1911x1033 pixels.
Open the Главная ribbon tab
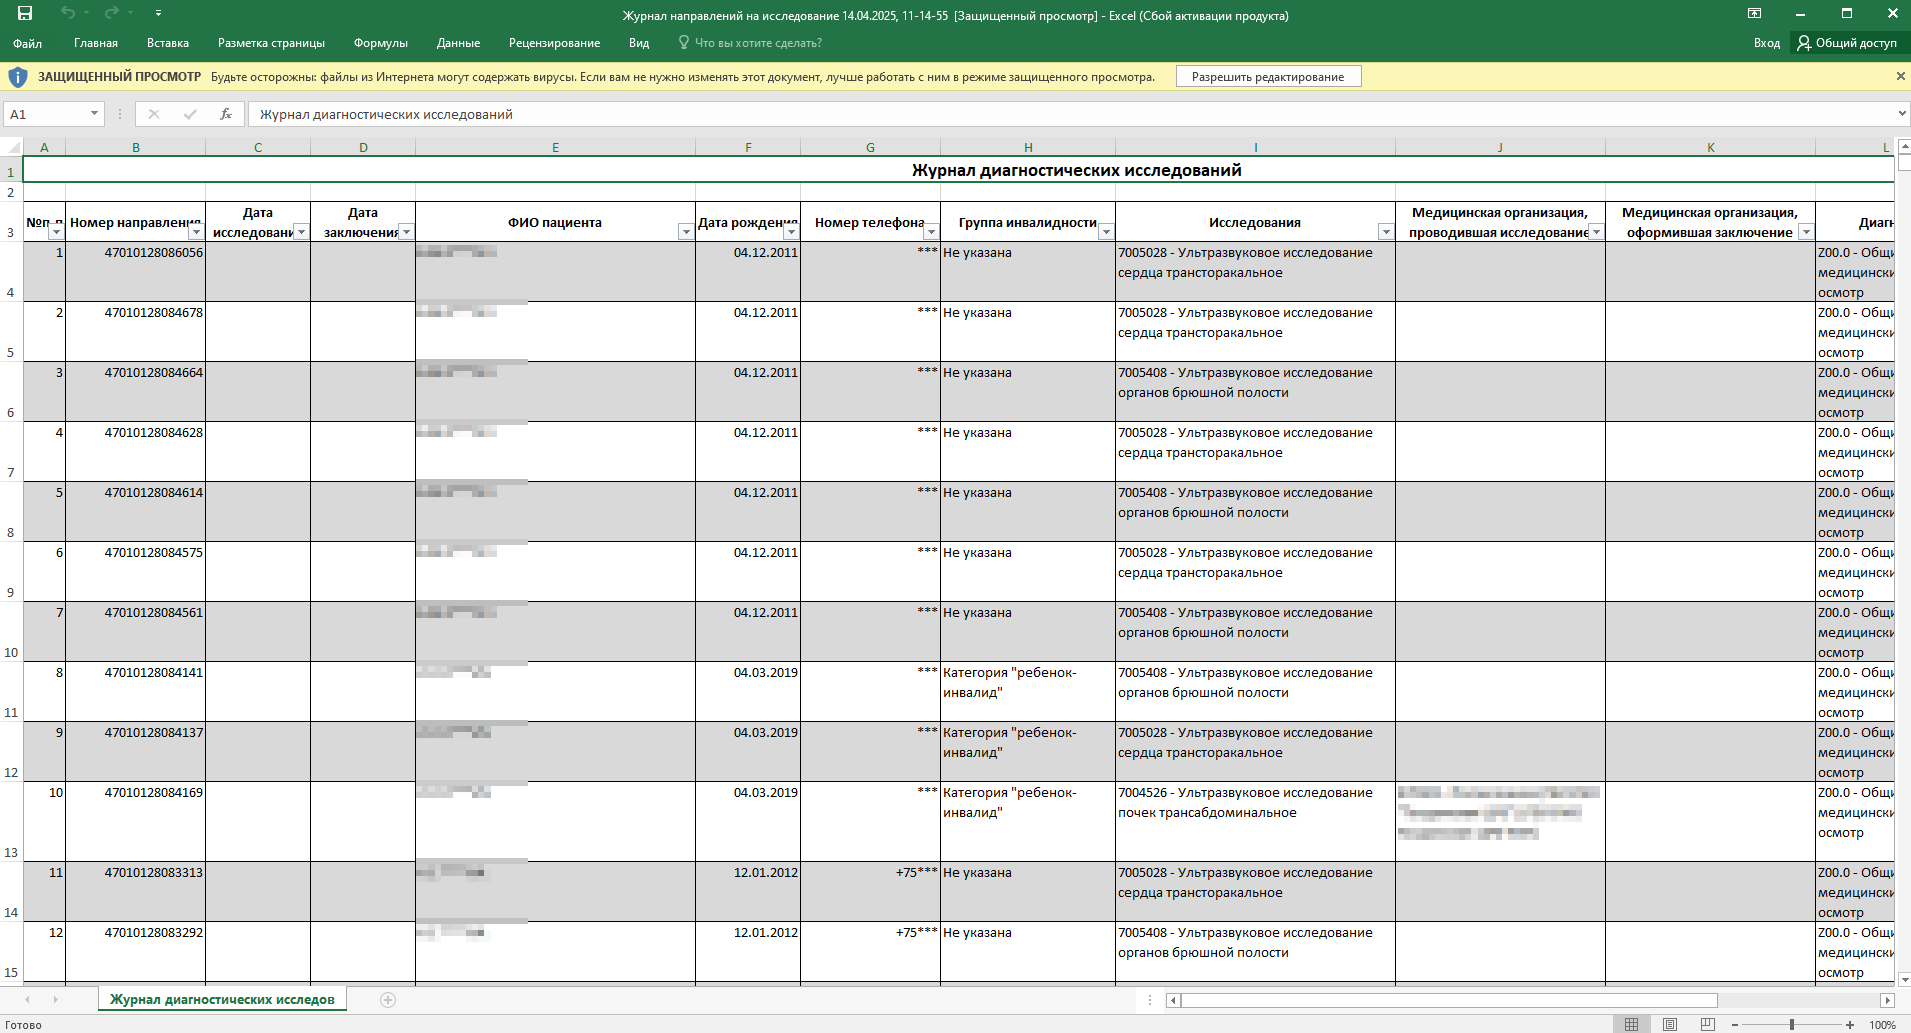(96, 43)
